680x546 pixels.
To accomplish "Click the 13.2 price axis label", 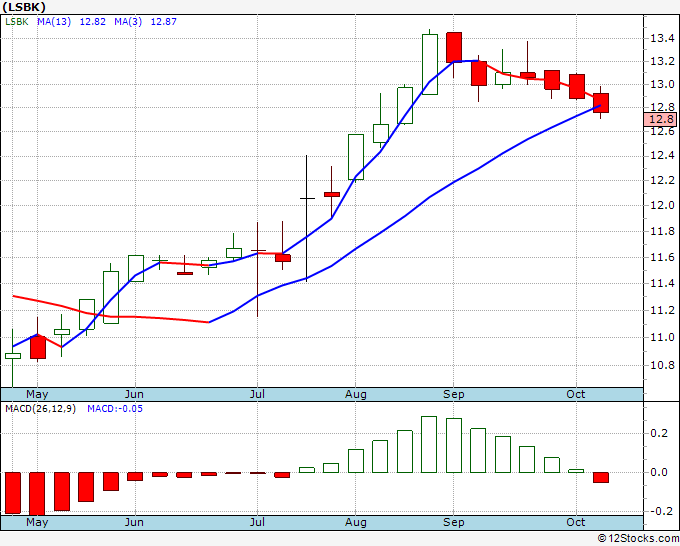I will 662,61.
